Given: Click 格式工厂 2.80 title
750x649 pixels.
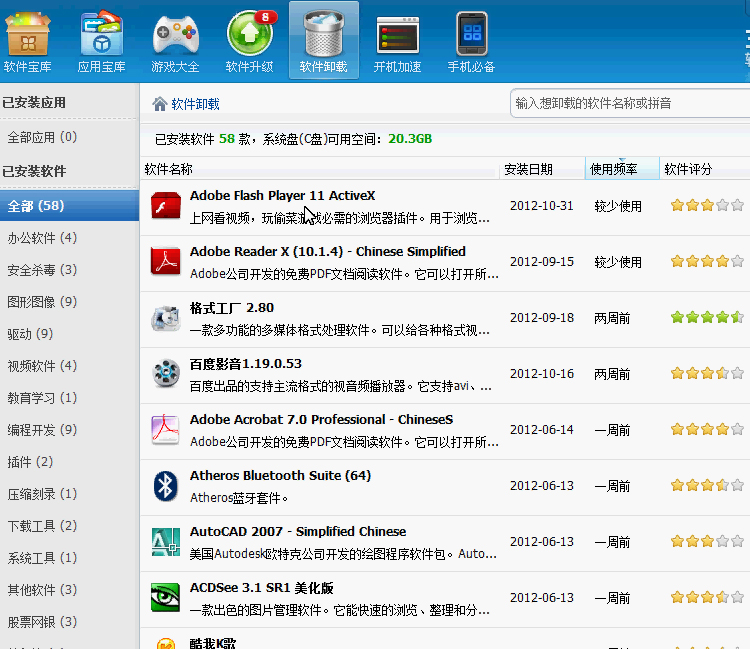Looking at the screenshot, I should pyautogui.click(x=232, y=308).
